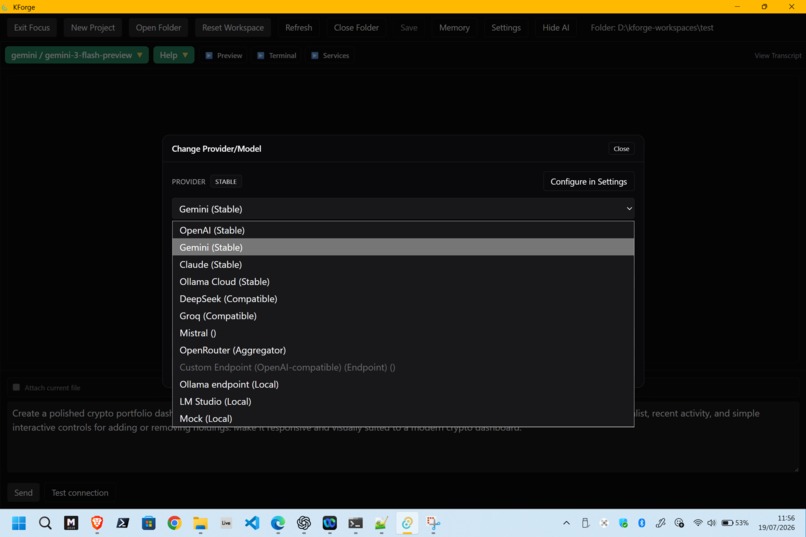Select the Mistral () option
Screen dimensions: 806x537
click(x=403, y=333)
